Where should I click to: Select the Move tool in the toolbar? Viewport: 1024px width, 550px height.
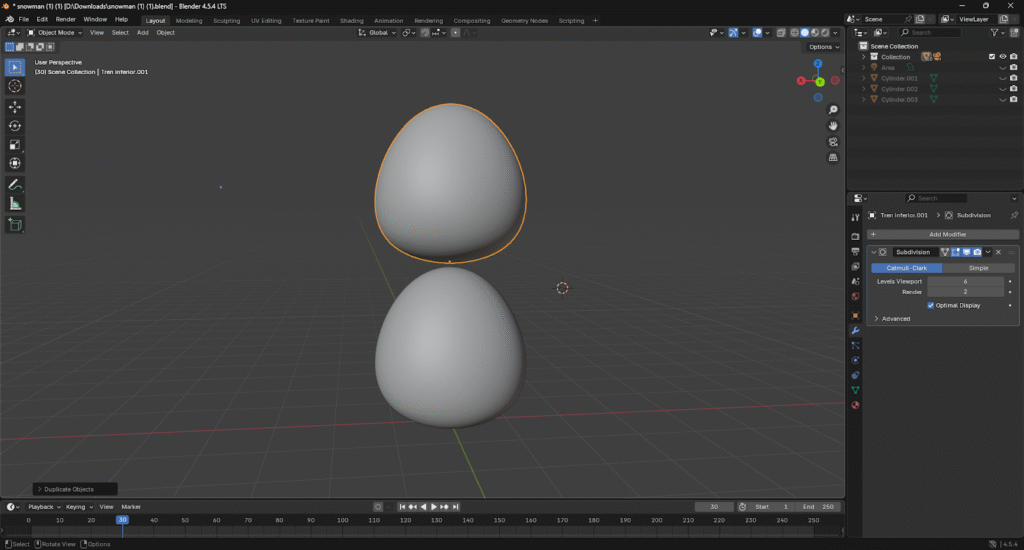tap(15, 106)
